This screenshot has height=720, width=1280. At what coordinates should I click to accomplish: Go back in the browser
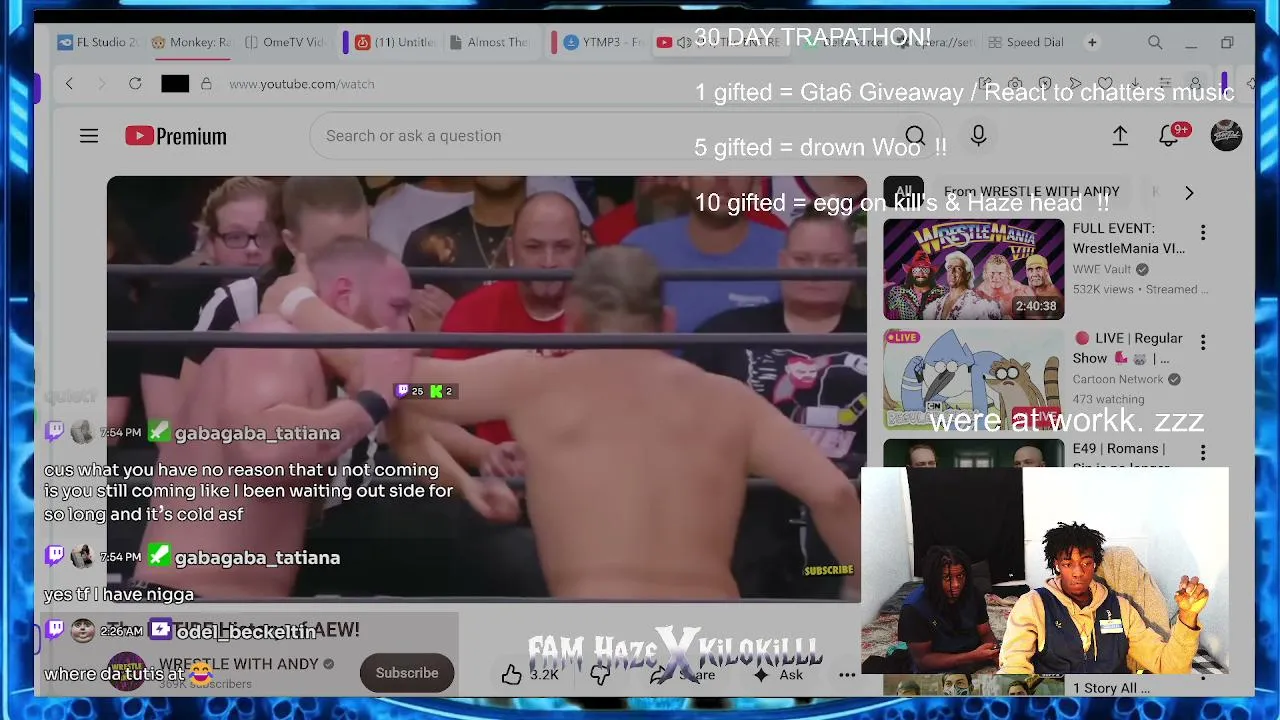[x=69, y=84]
